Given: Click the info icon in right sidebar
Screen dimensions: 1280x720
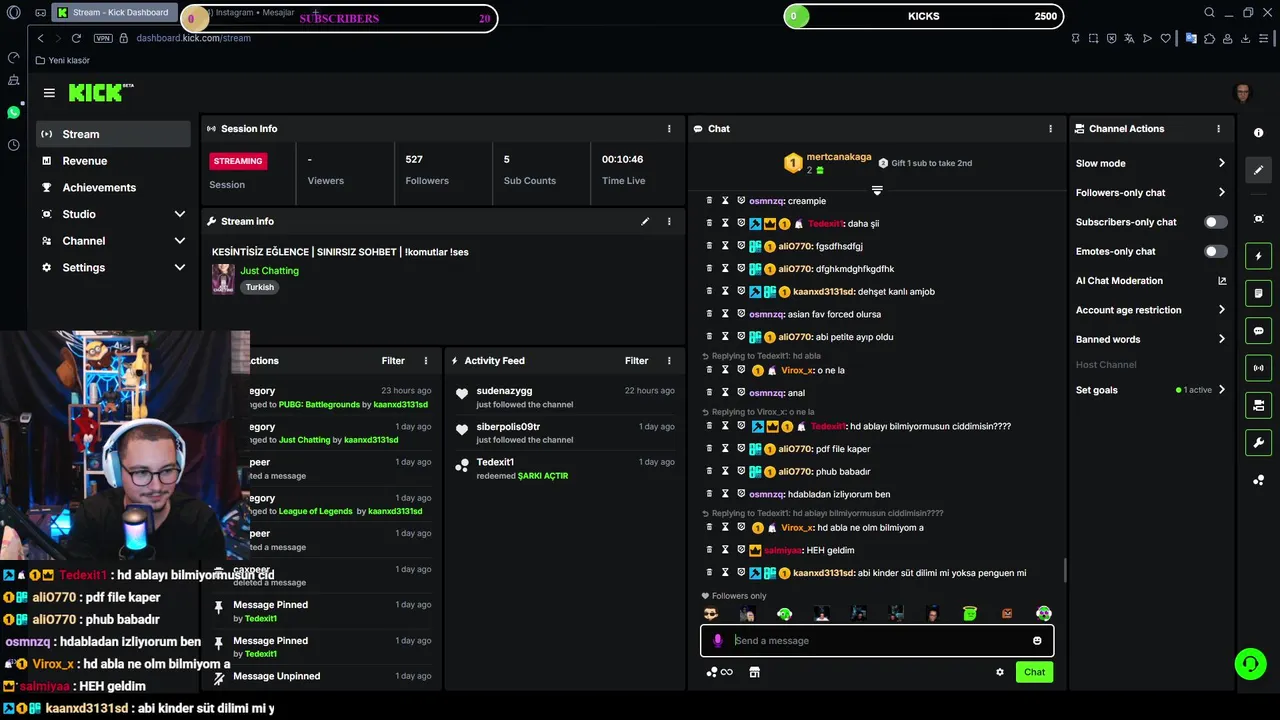Looking at the screenshot, I should pos(1258,133).
